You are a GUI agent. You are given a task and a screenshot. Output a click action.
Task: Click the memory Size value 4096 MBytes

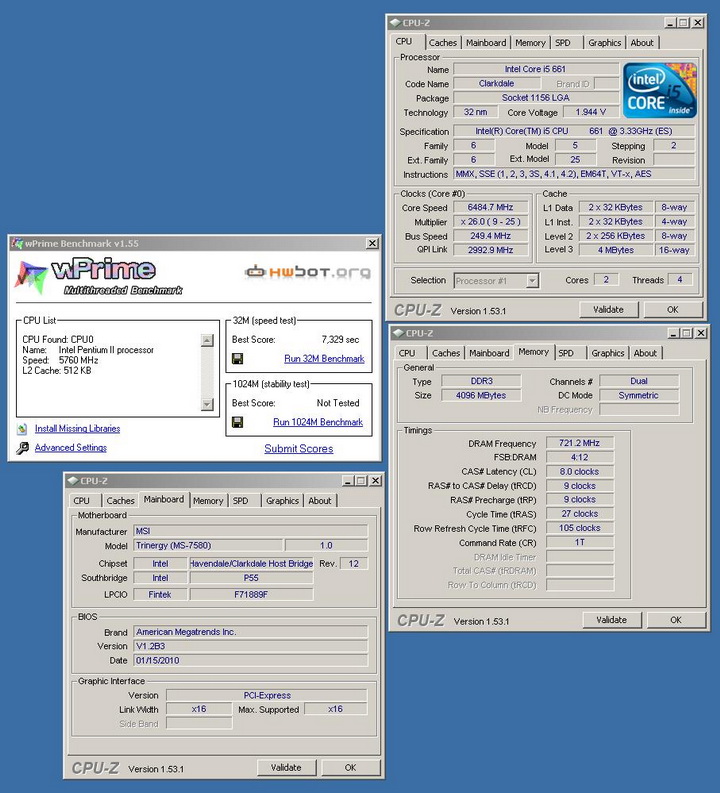pos(481,395)
